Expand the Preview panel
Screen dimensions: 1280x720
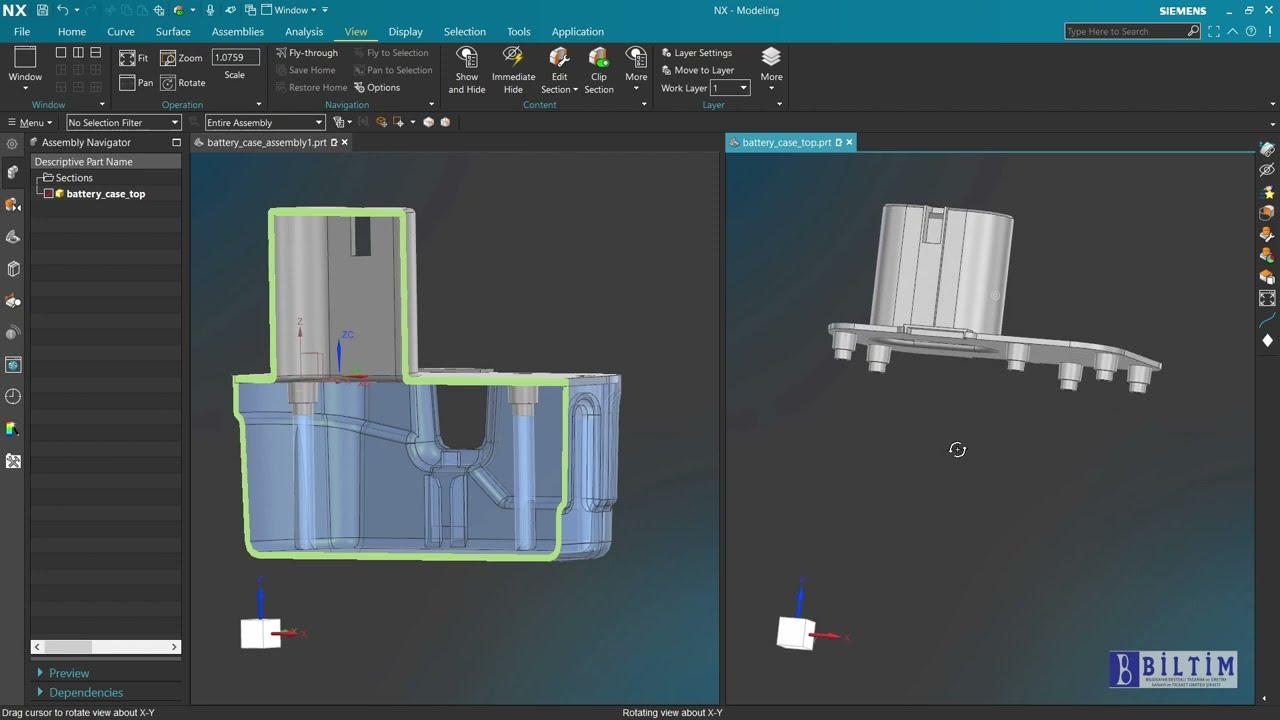63,673
